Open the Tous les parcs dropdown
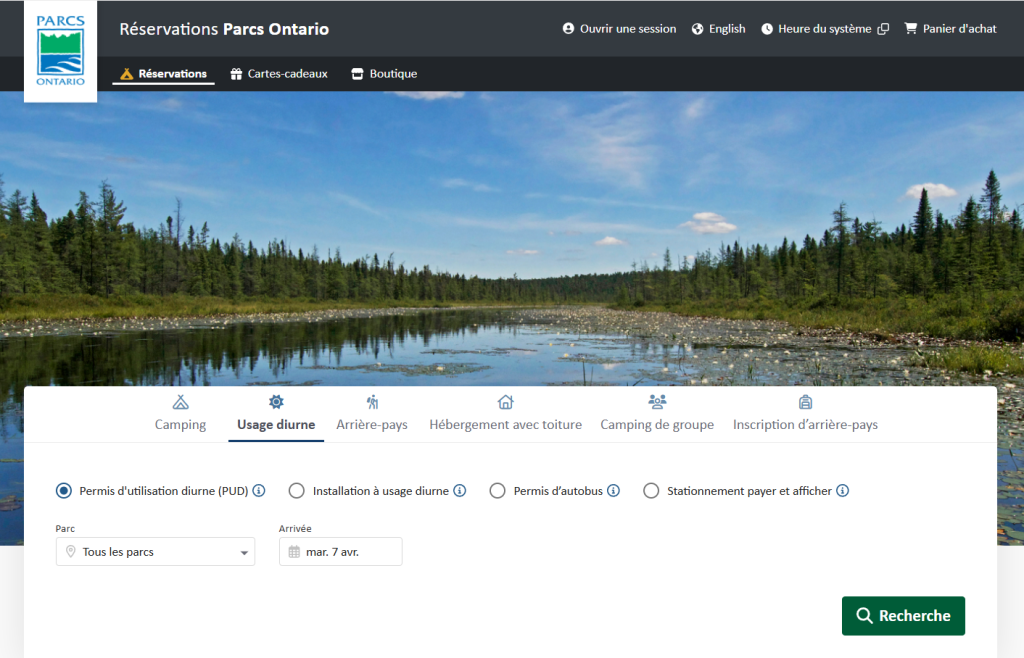1024x658 pixels. tap(155, 551)
